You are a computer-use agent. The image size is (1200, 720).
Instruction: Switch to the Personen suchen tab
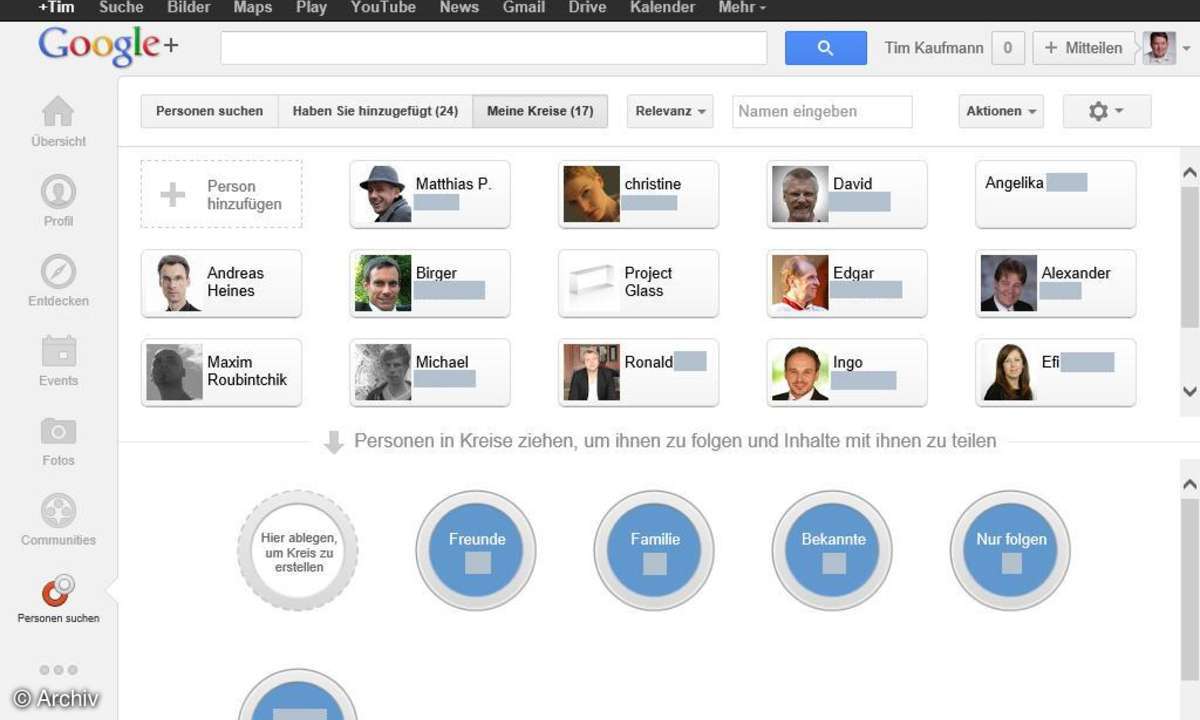pos(209,111)
